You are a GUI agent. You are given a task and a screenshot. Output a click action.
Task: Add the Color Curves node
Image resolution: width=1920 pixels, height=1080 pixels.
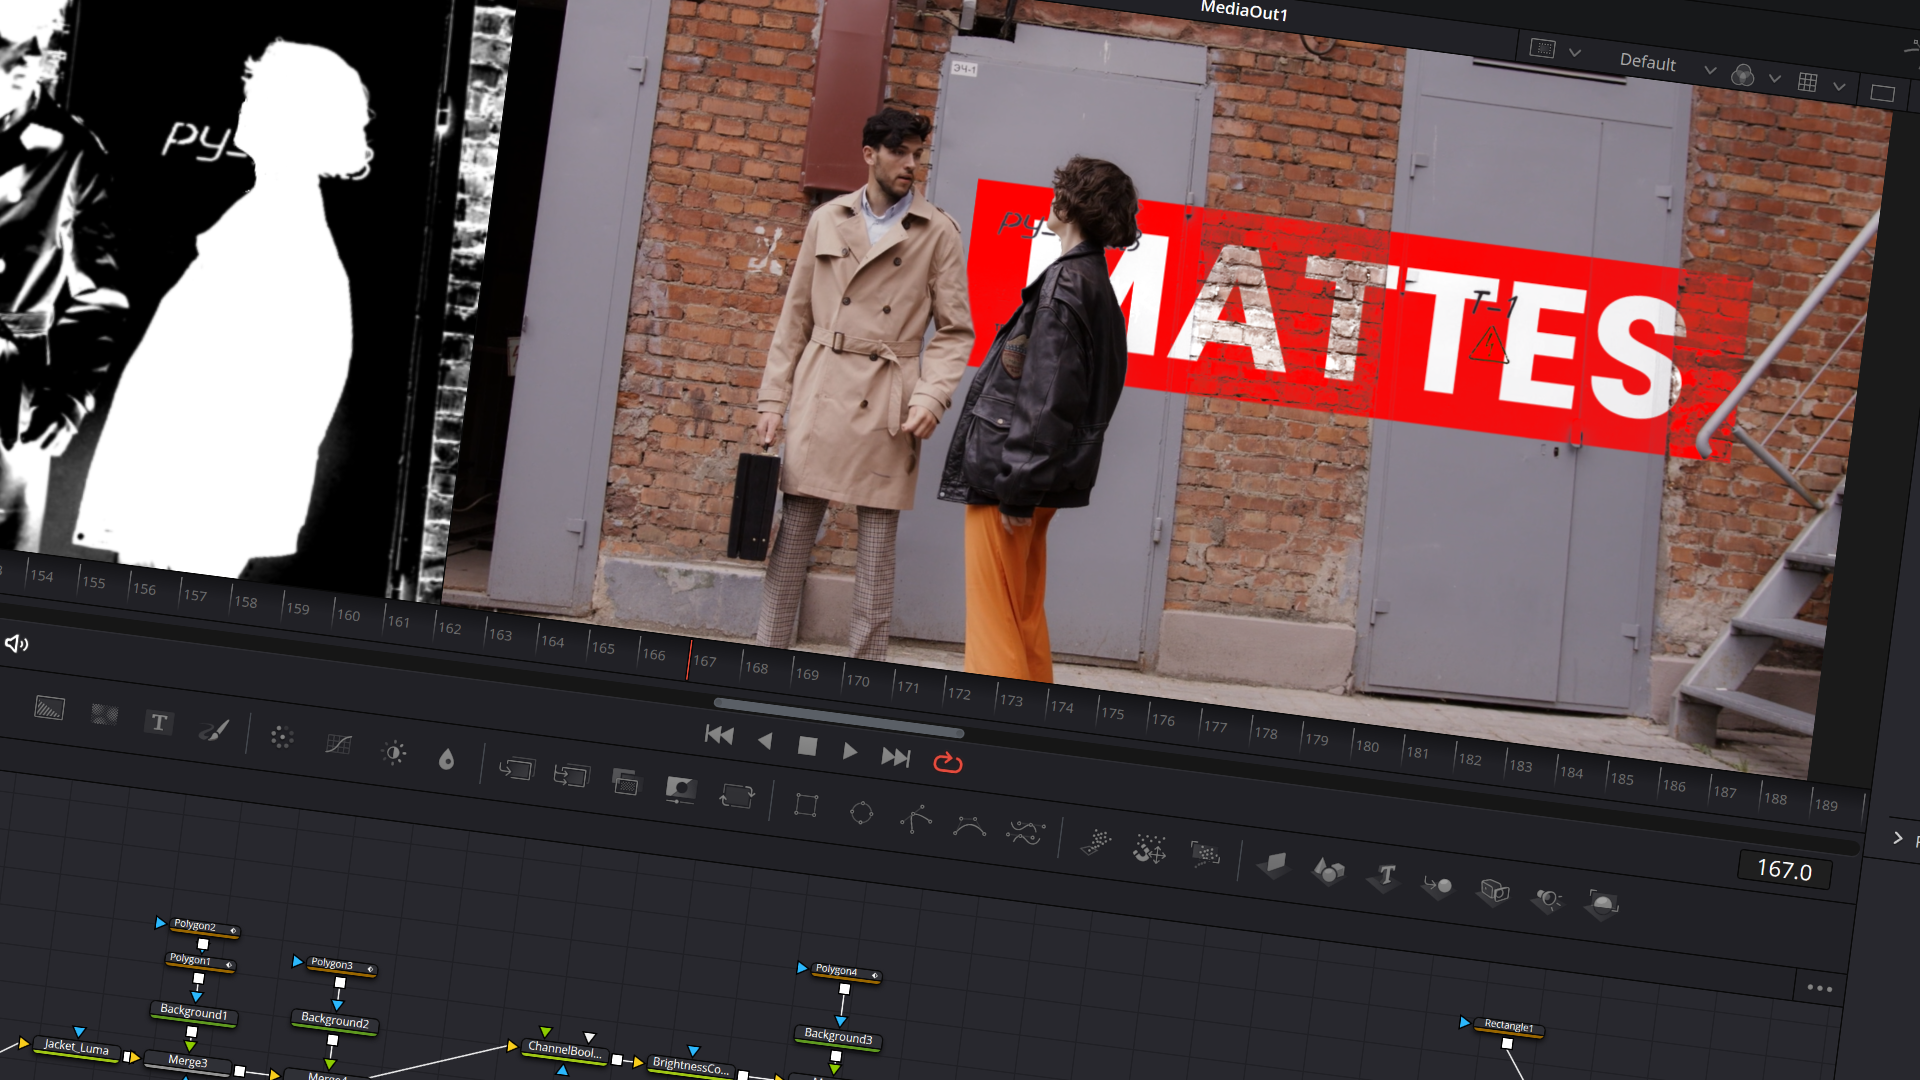tap(338, 744)
